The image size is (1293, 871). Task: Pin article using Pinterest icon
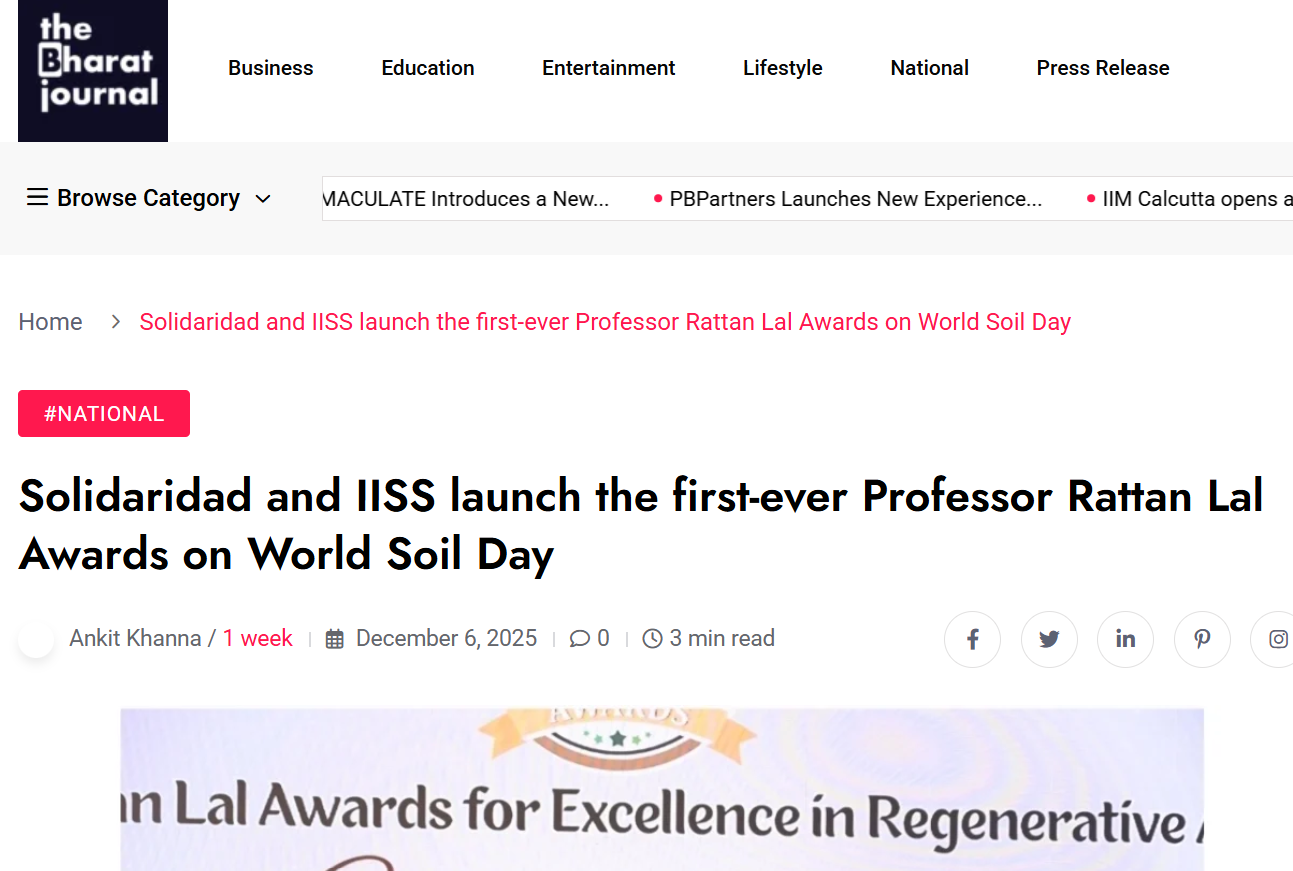click(x=1202, y=639)
